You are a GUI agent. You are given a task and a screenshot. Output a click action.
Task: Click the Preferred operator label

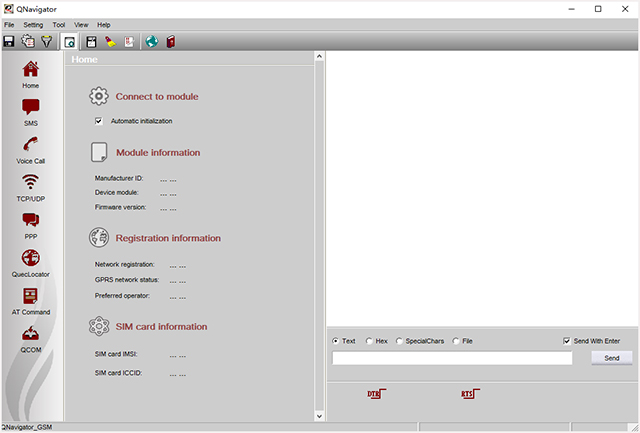(x=122, y=296)
